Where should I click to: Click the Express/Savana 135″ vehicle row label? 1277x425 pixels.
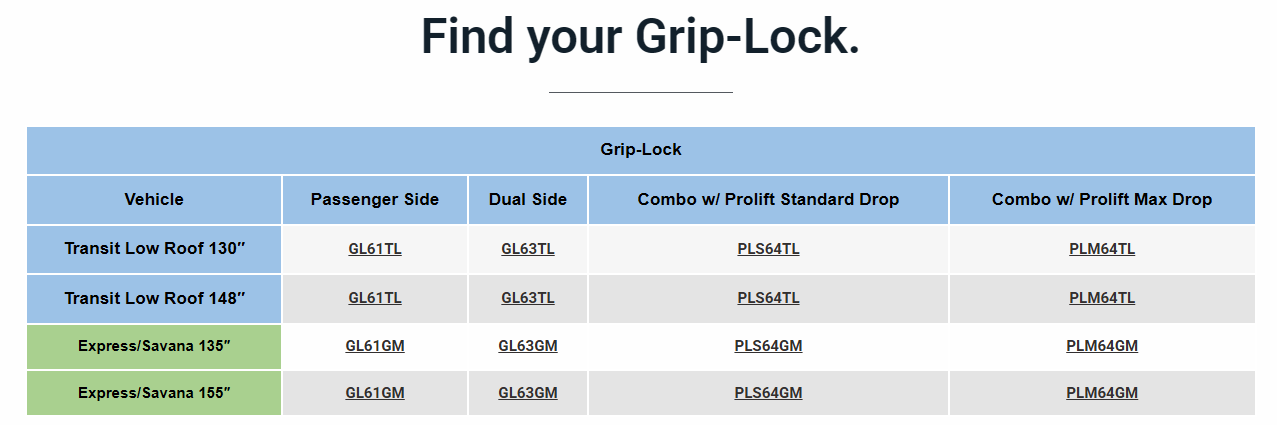pos(154,346)
